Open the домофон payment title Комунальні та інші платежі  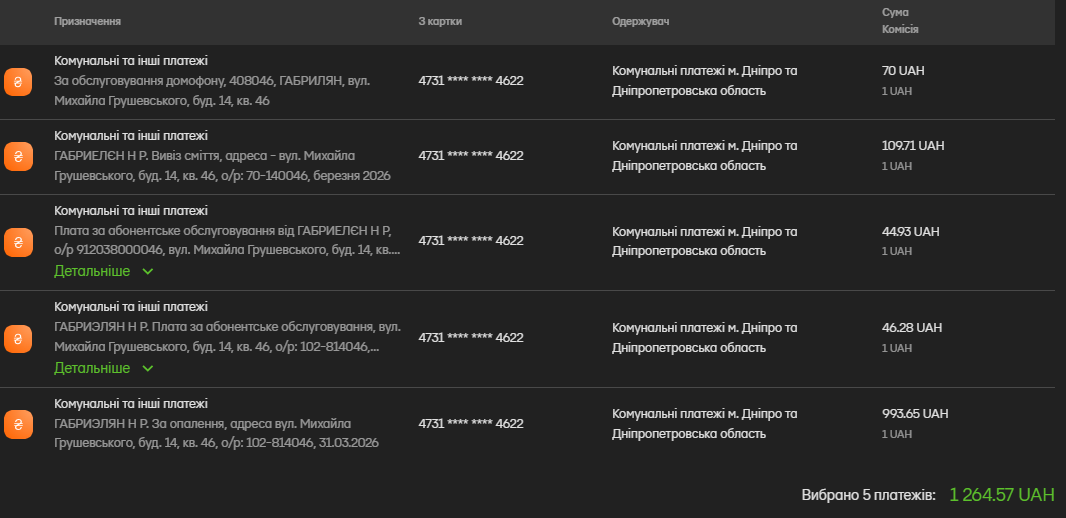click(131, 61)
